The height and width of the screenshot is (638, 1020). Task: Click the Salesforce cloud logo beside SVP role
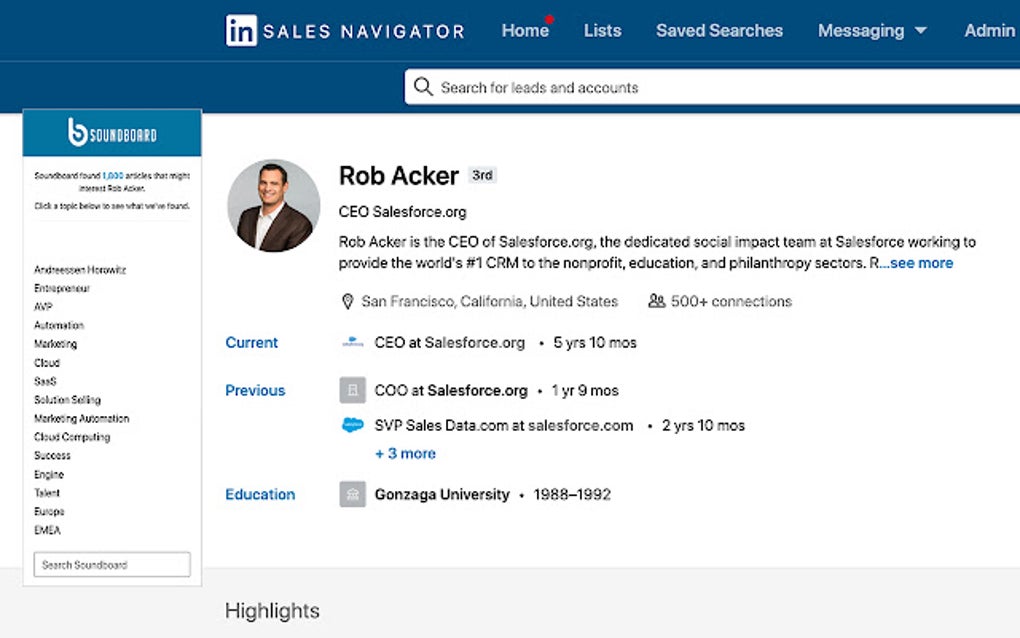[353, 425]
